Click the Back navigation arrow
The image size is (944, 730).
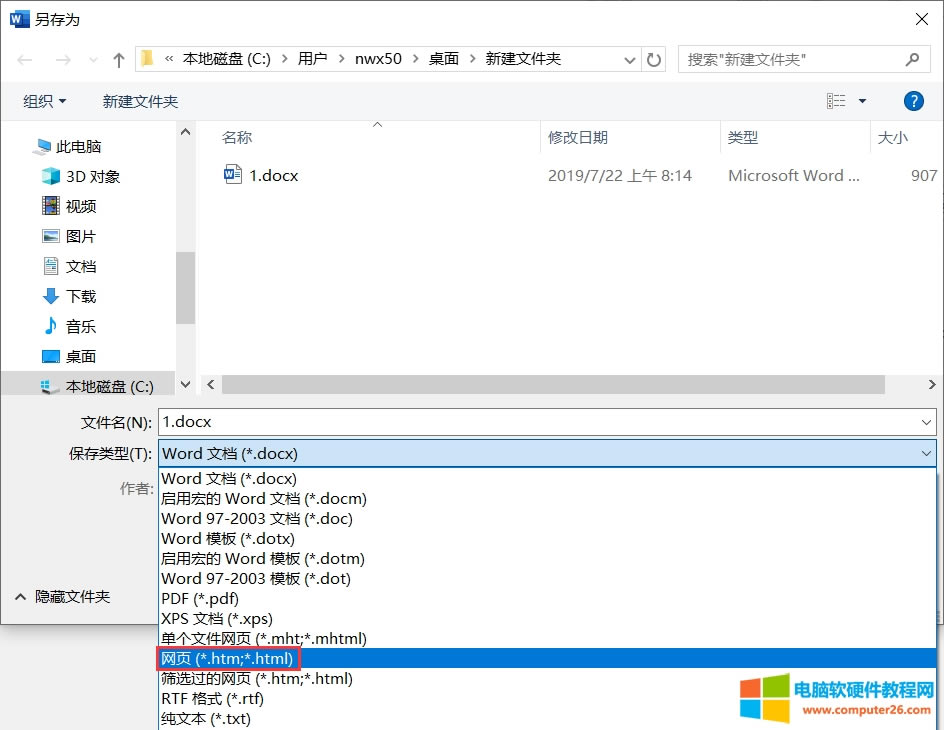coord(25,60)
